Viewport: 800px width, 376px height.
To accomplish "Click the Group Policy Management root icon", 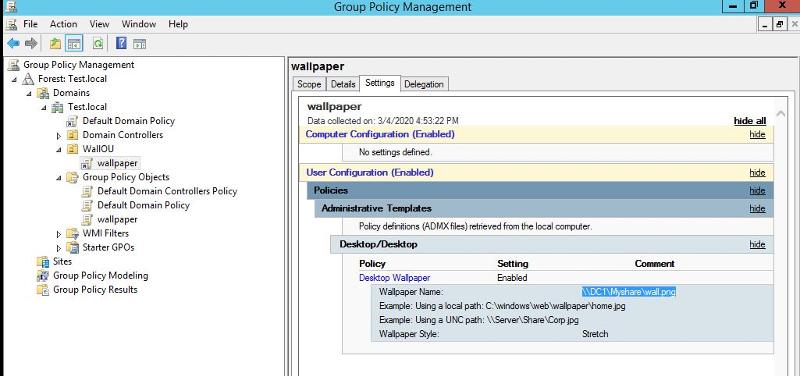I will pos(14,65).
